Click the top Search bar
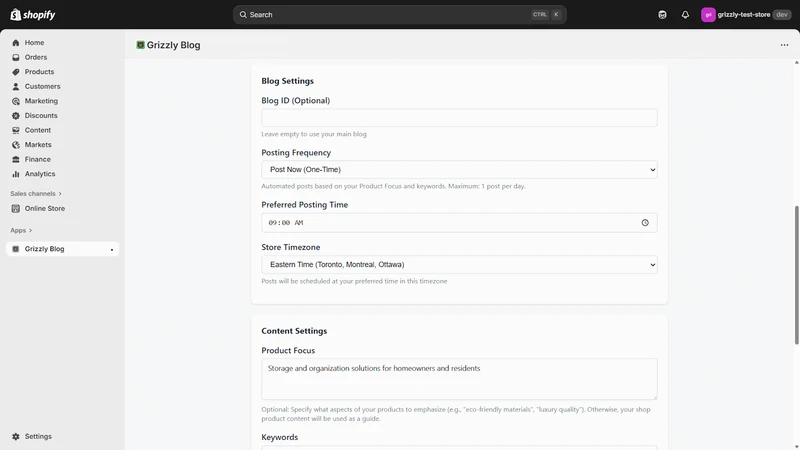800x450 pixels. 399,15
